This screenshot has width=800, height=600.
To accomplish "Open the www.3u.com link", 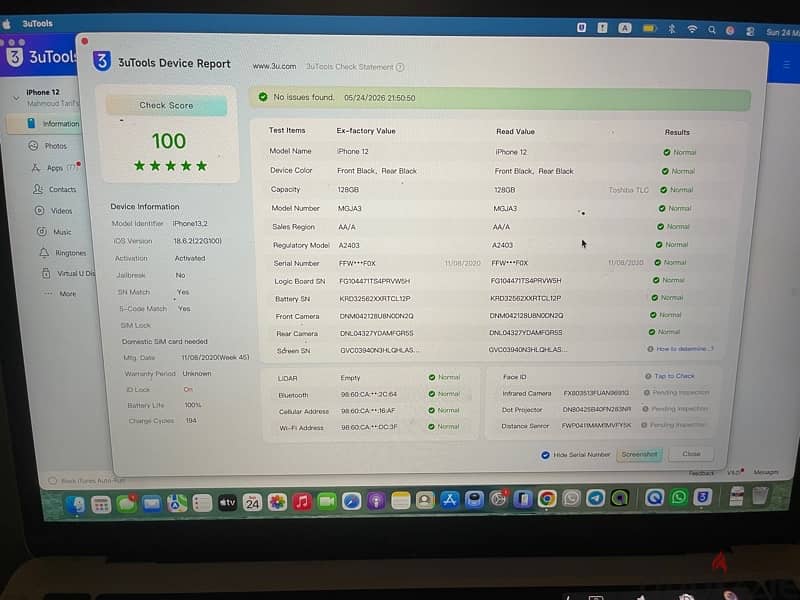I will (x=274, y=66).
